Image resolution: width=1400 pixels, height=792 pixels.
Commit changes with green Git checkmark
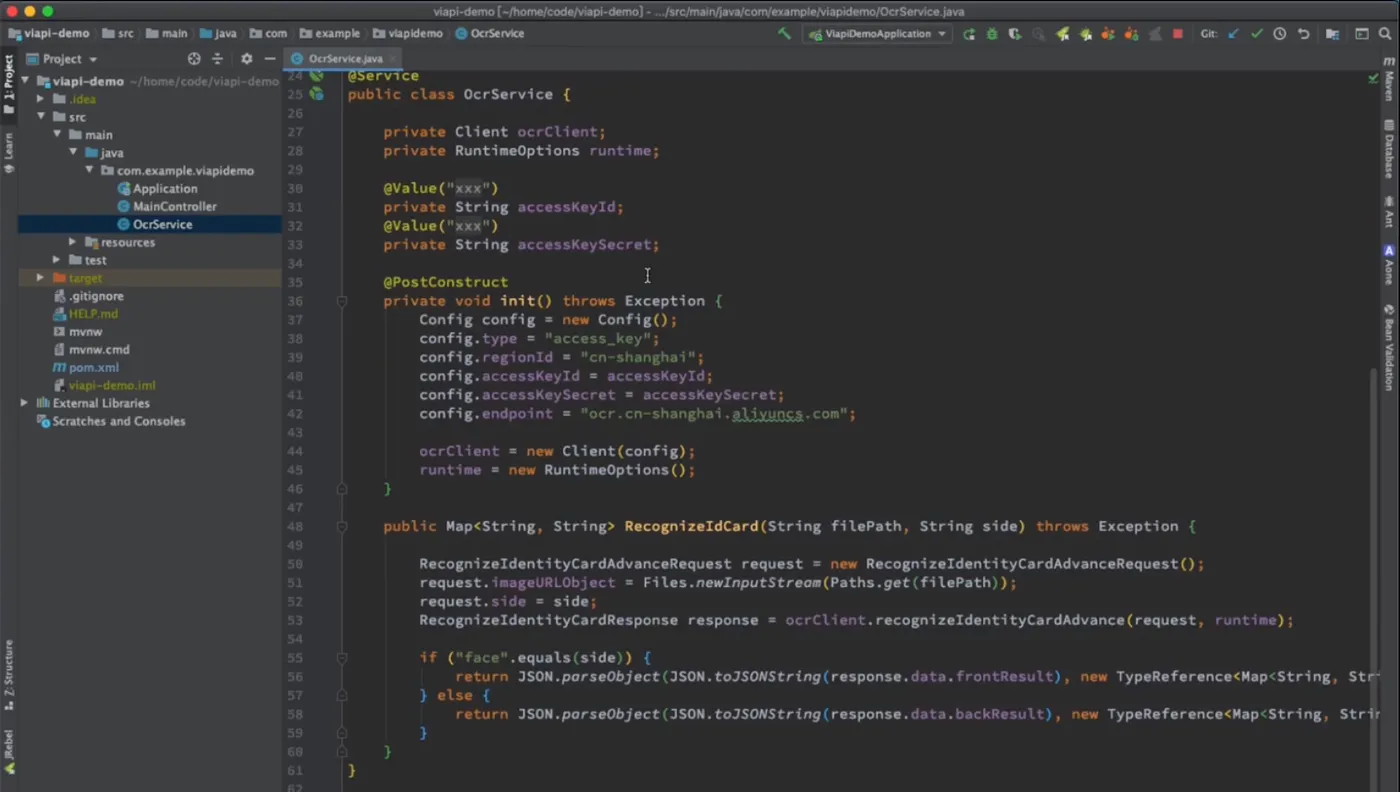tap(1257, 33)
